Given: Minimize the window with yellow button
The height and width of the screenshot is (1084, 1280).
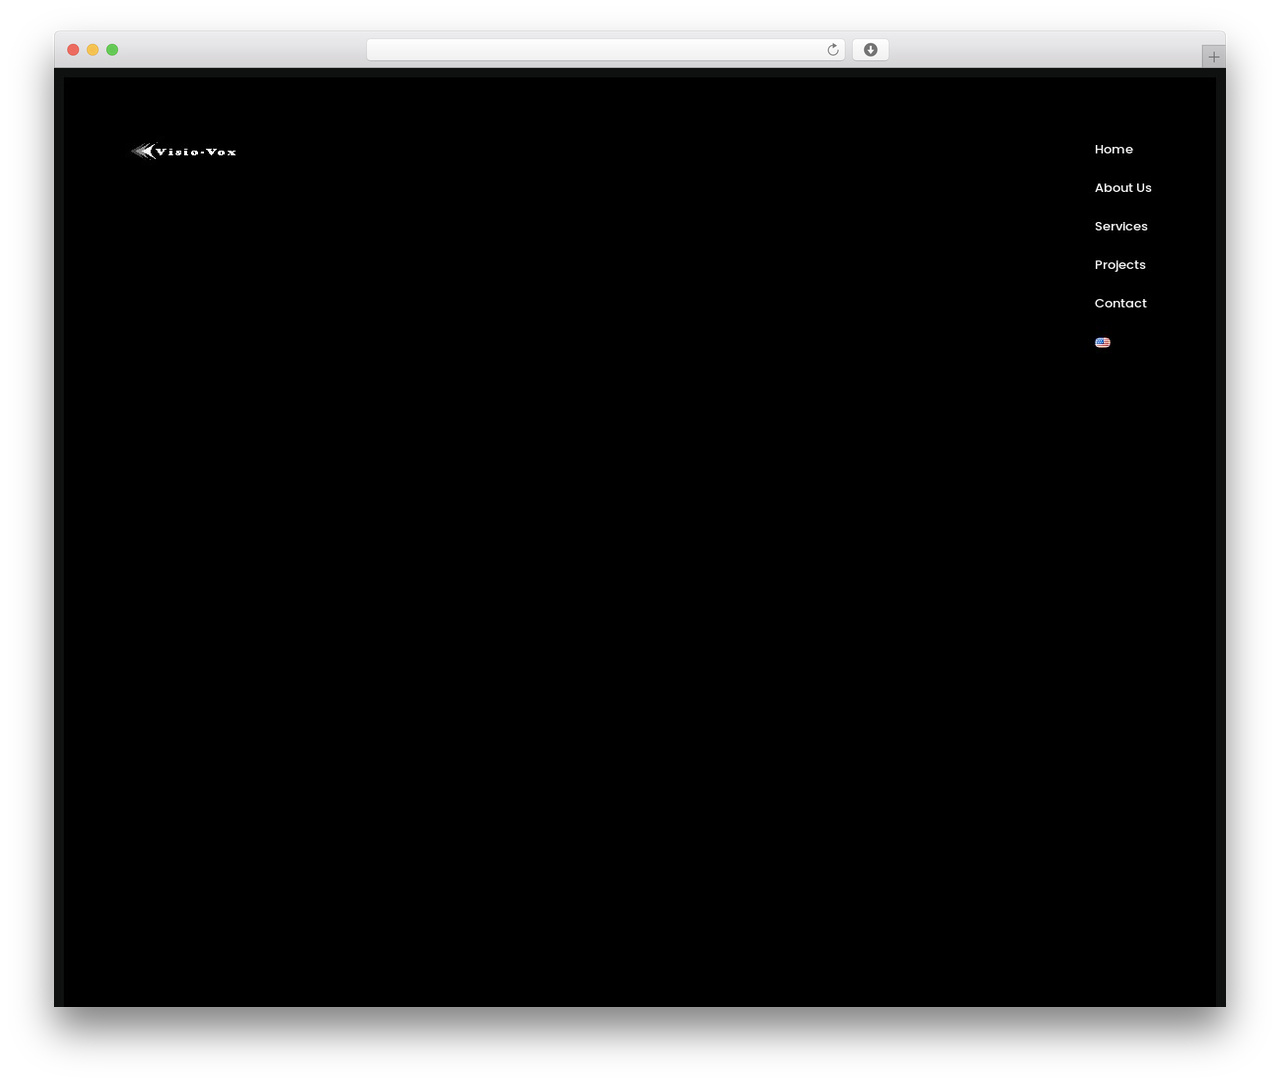Looking at the screenshot, I should pyautogui.click(x=93, y=50).
